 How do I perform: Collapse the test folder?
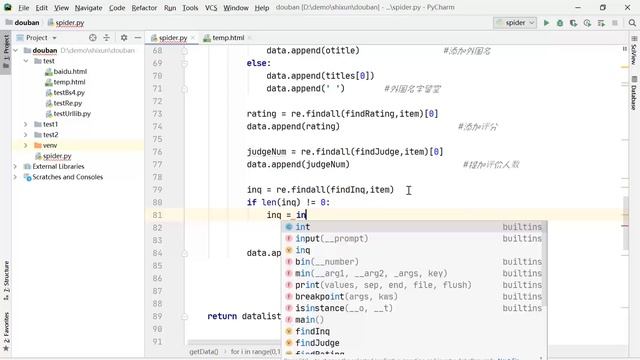pyautogui.click(x=26, y=61)
